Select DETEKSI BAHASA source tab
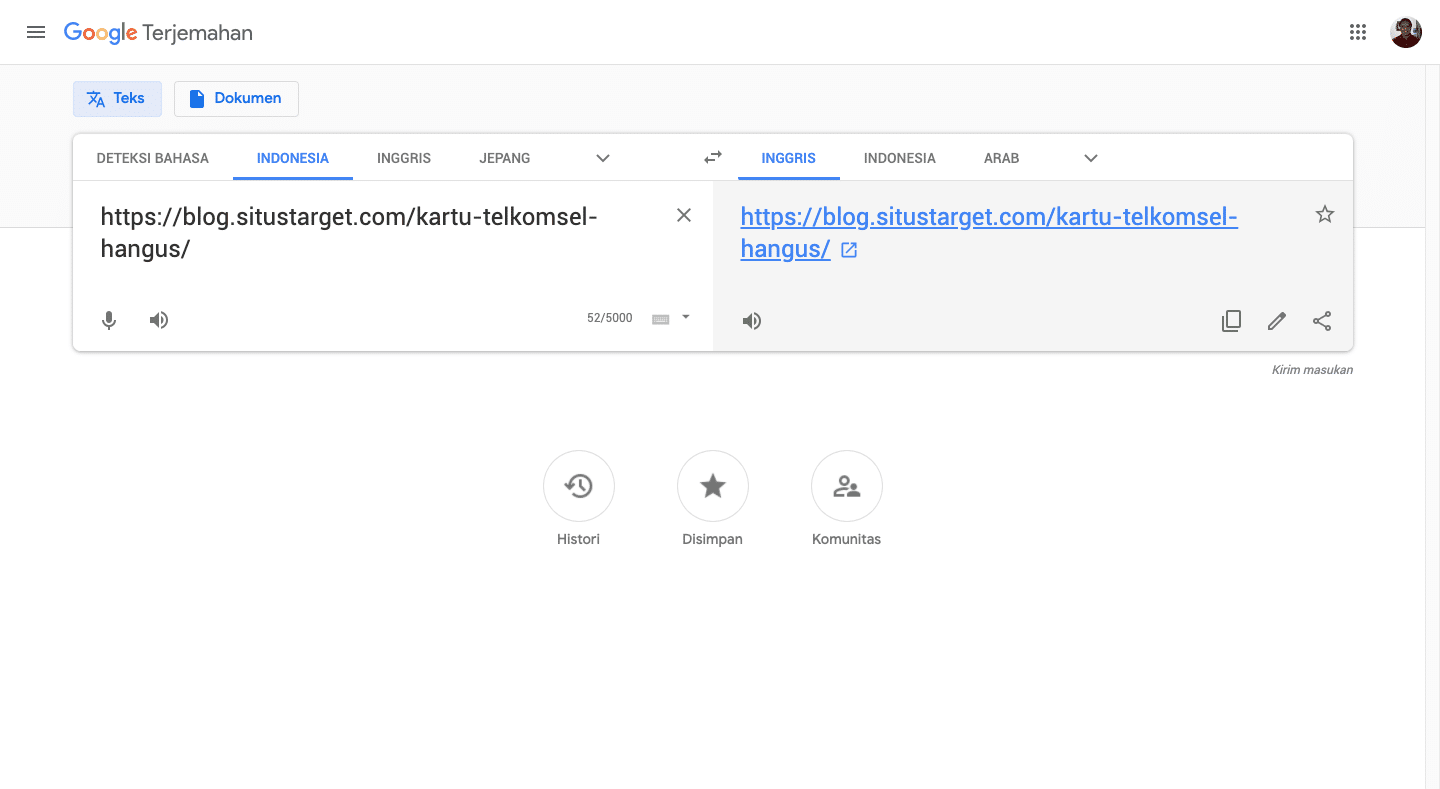Viewport: 1440px width, 789px height. click(153, 158)
